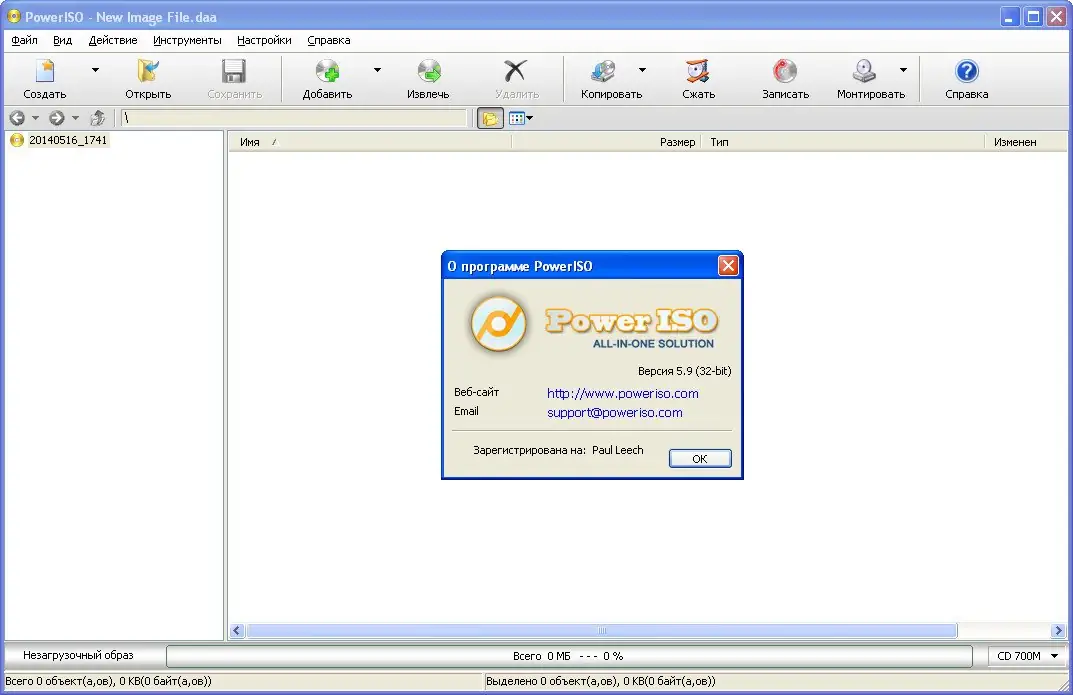Open the Back history dropdown arrow
The height and width of the screenshot is (695, 1073).
point(36,118)
